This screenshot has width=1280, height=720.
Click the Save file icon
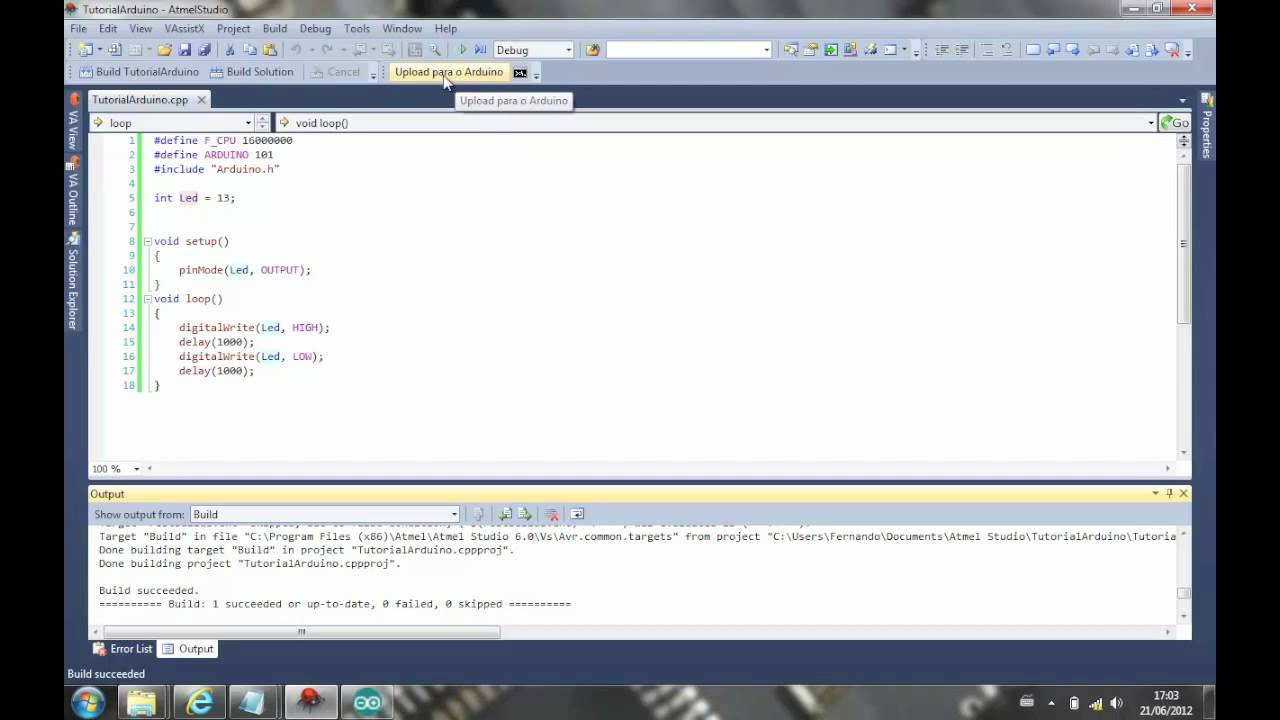click(185, 49)
